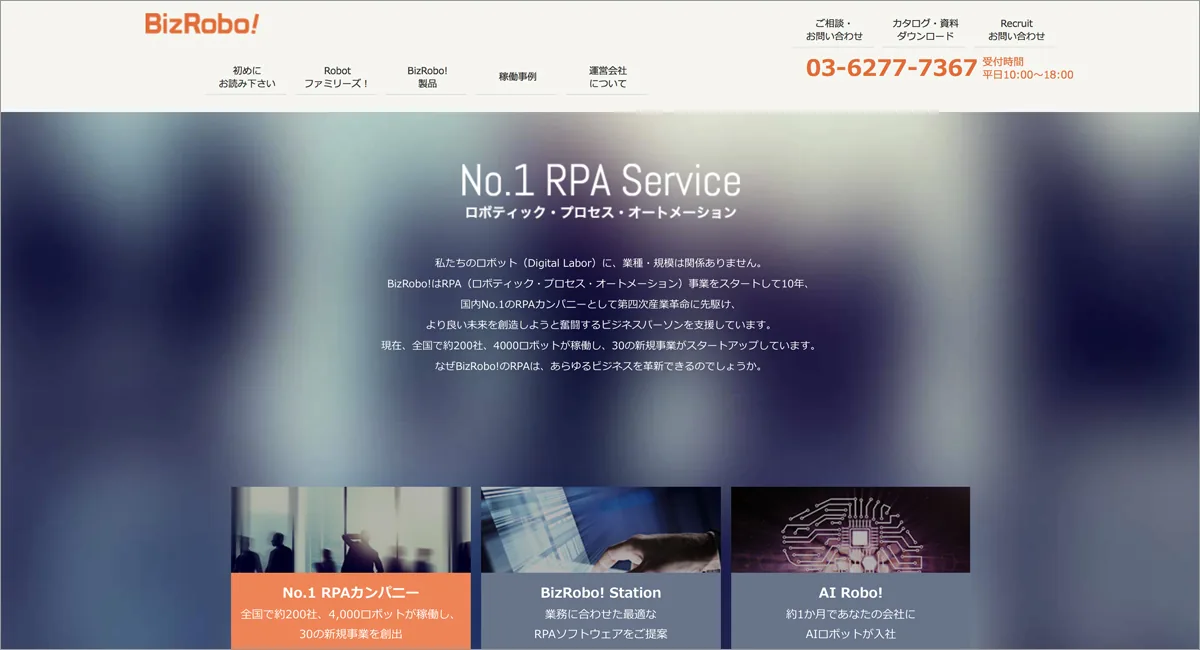Screen dimensions: 1200x650
Task: Open the BizRobo! Station card thumbnail
Action: point(600,530)
